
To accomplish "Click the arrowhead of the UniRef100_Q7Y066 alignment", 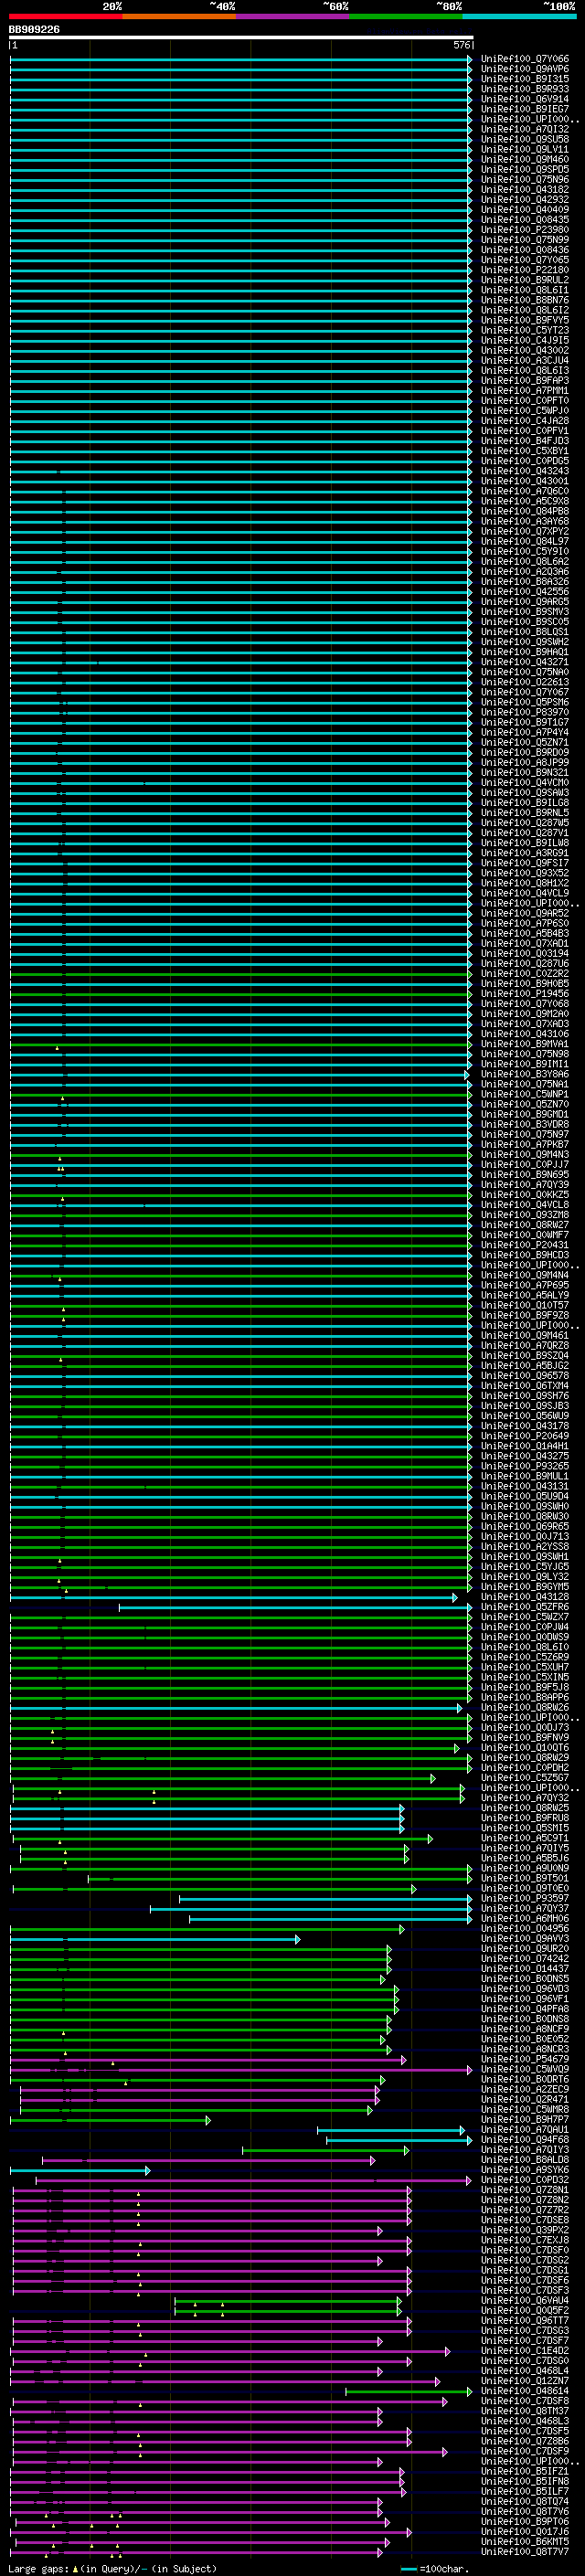I will tap(469, 59).
